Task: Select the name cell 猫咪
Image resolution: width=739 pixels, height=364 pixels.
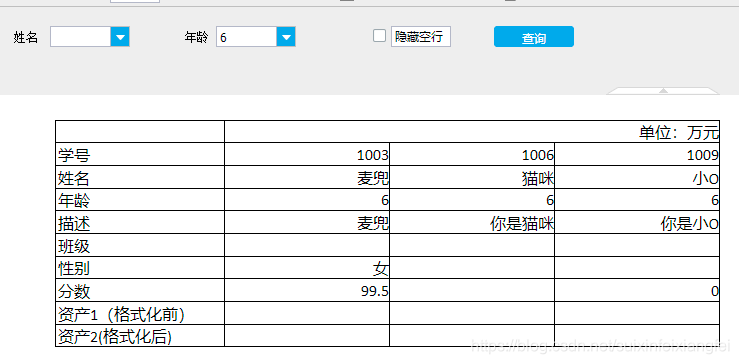Action: click(x=472, y=177)
